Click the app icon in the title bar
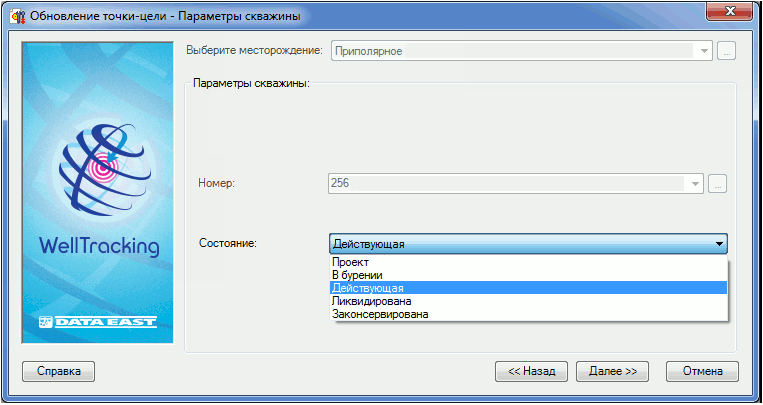 17,15
